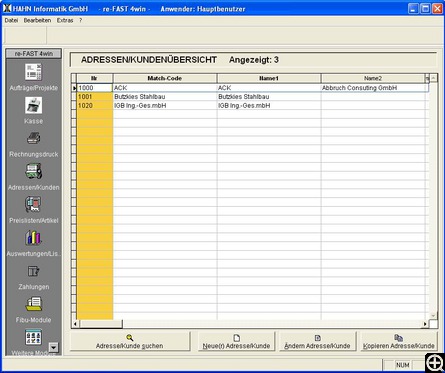Viewport: 445px width, 373px height.
Task: Open the Aufträge/Projekte module icon
Action: point(33,72)
